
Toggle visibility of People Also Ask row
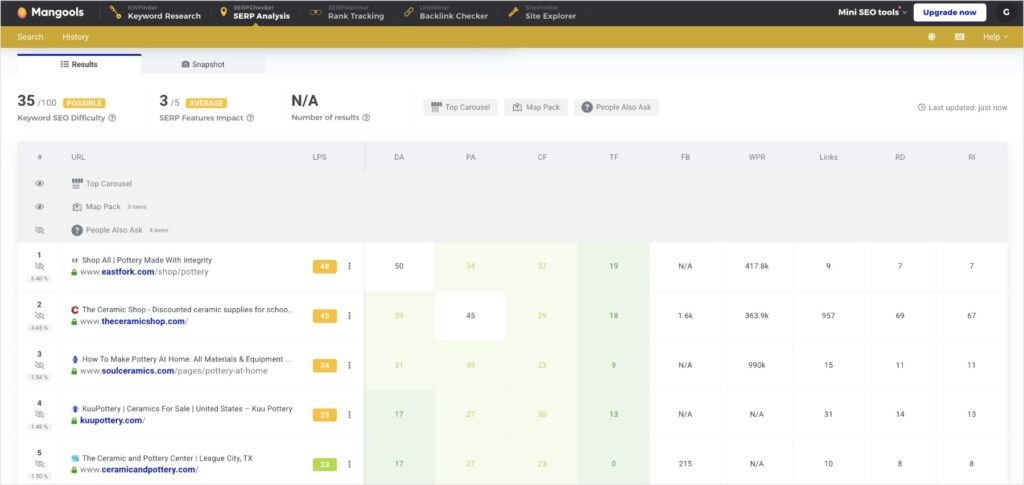point(40,230)
